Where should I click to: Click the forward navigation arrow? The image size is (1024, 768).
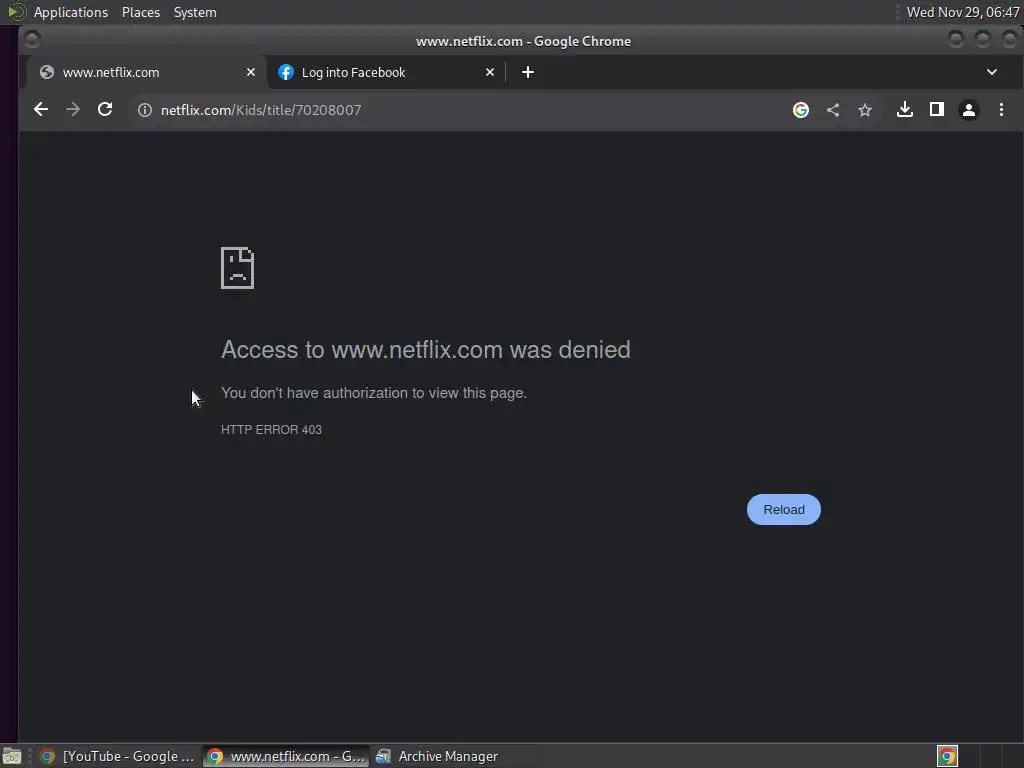pos(72,110)
